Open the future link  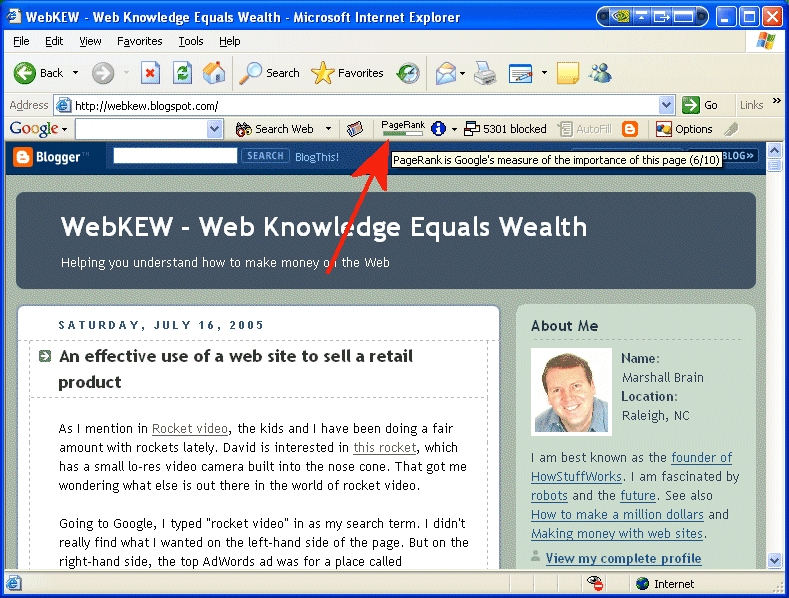pos(638,496)
